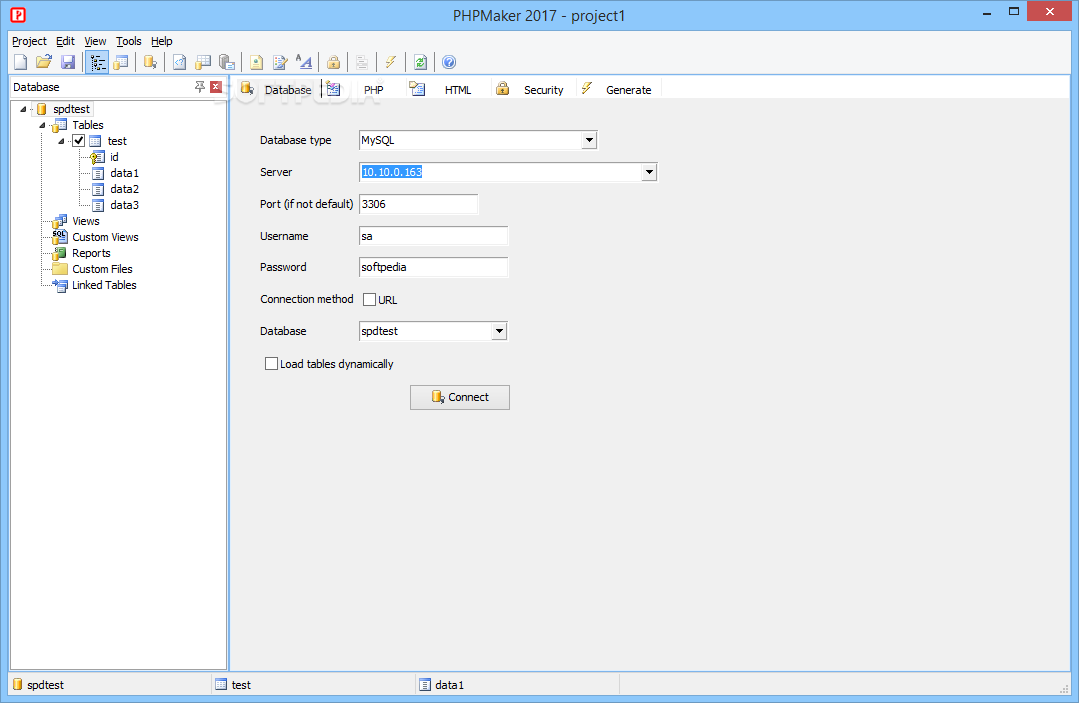
Task: Click the table grid toolbar icon
Action: coord(203,63)
